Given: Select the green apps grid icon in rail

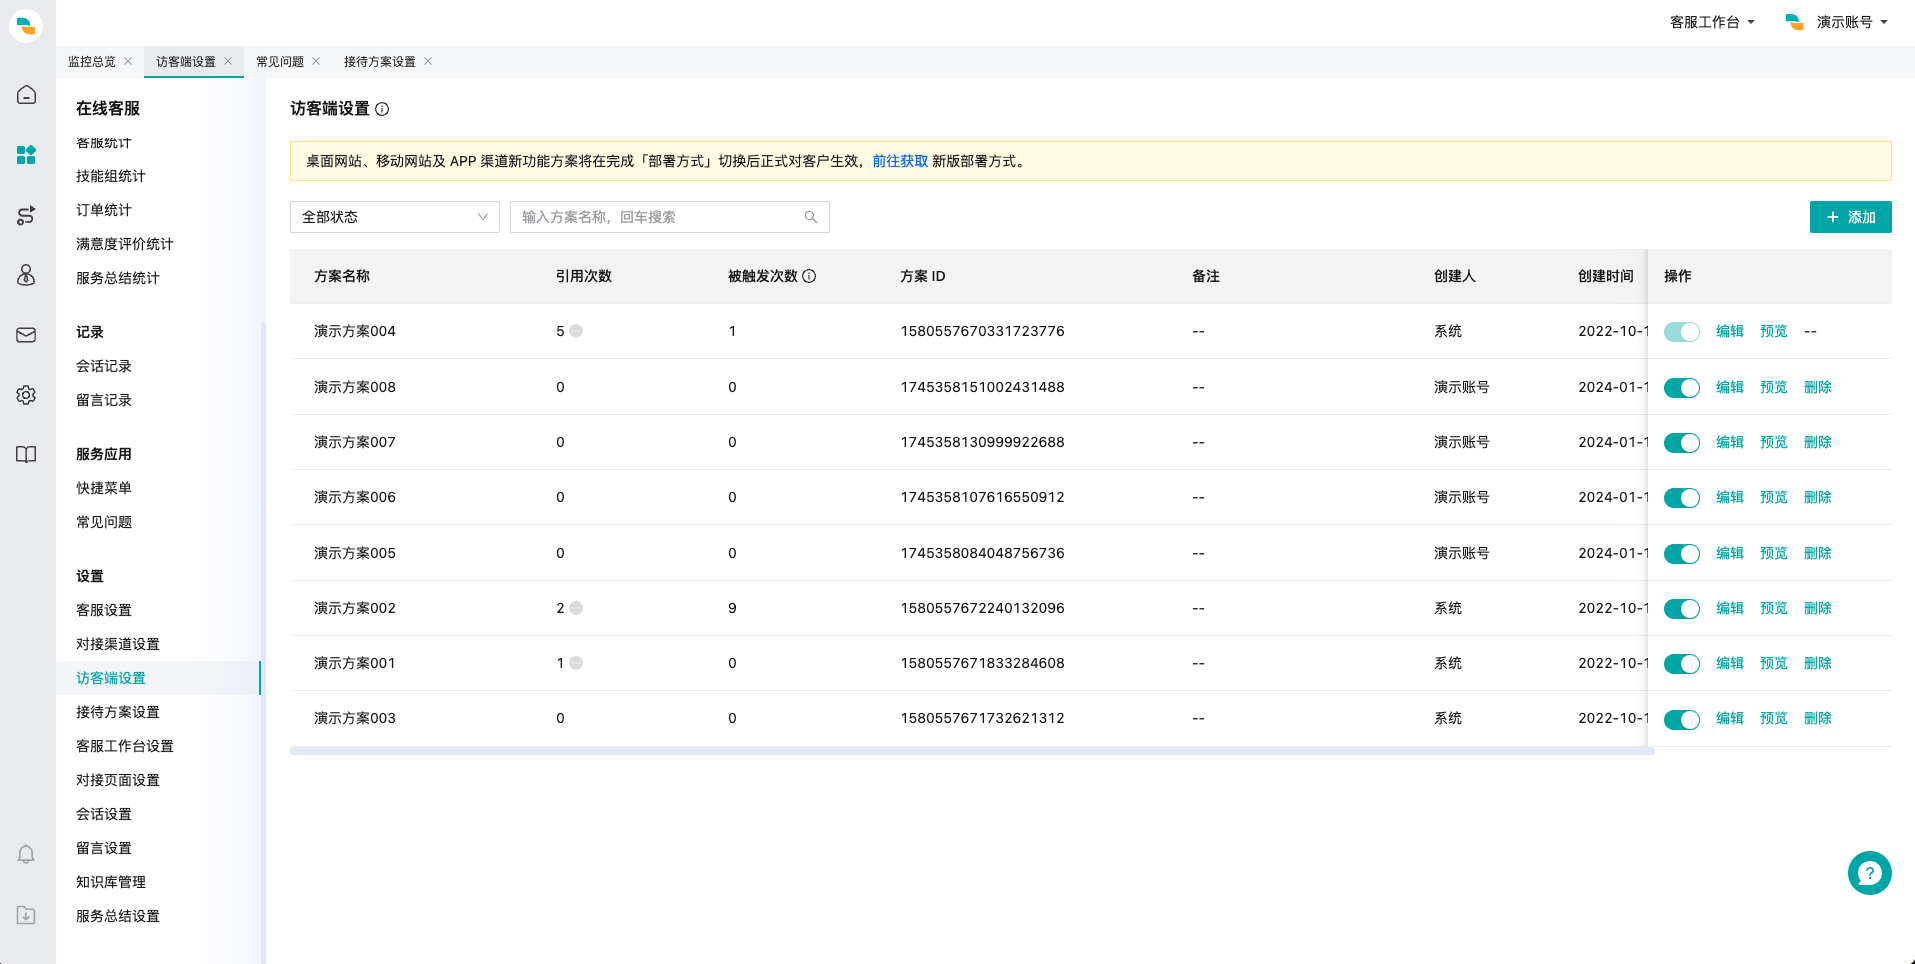Looking at the screenshot, I should pyautogui.click(x=26, y=155).
